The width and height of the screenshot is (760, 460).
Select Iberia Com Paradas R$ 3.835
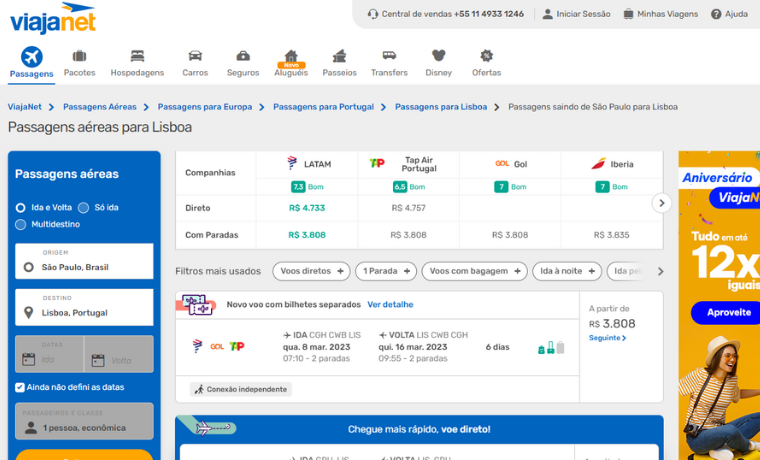click(612, 235)
